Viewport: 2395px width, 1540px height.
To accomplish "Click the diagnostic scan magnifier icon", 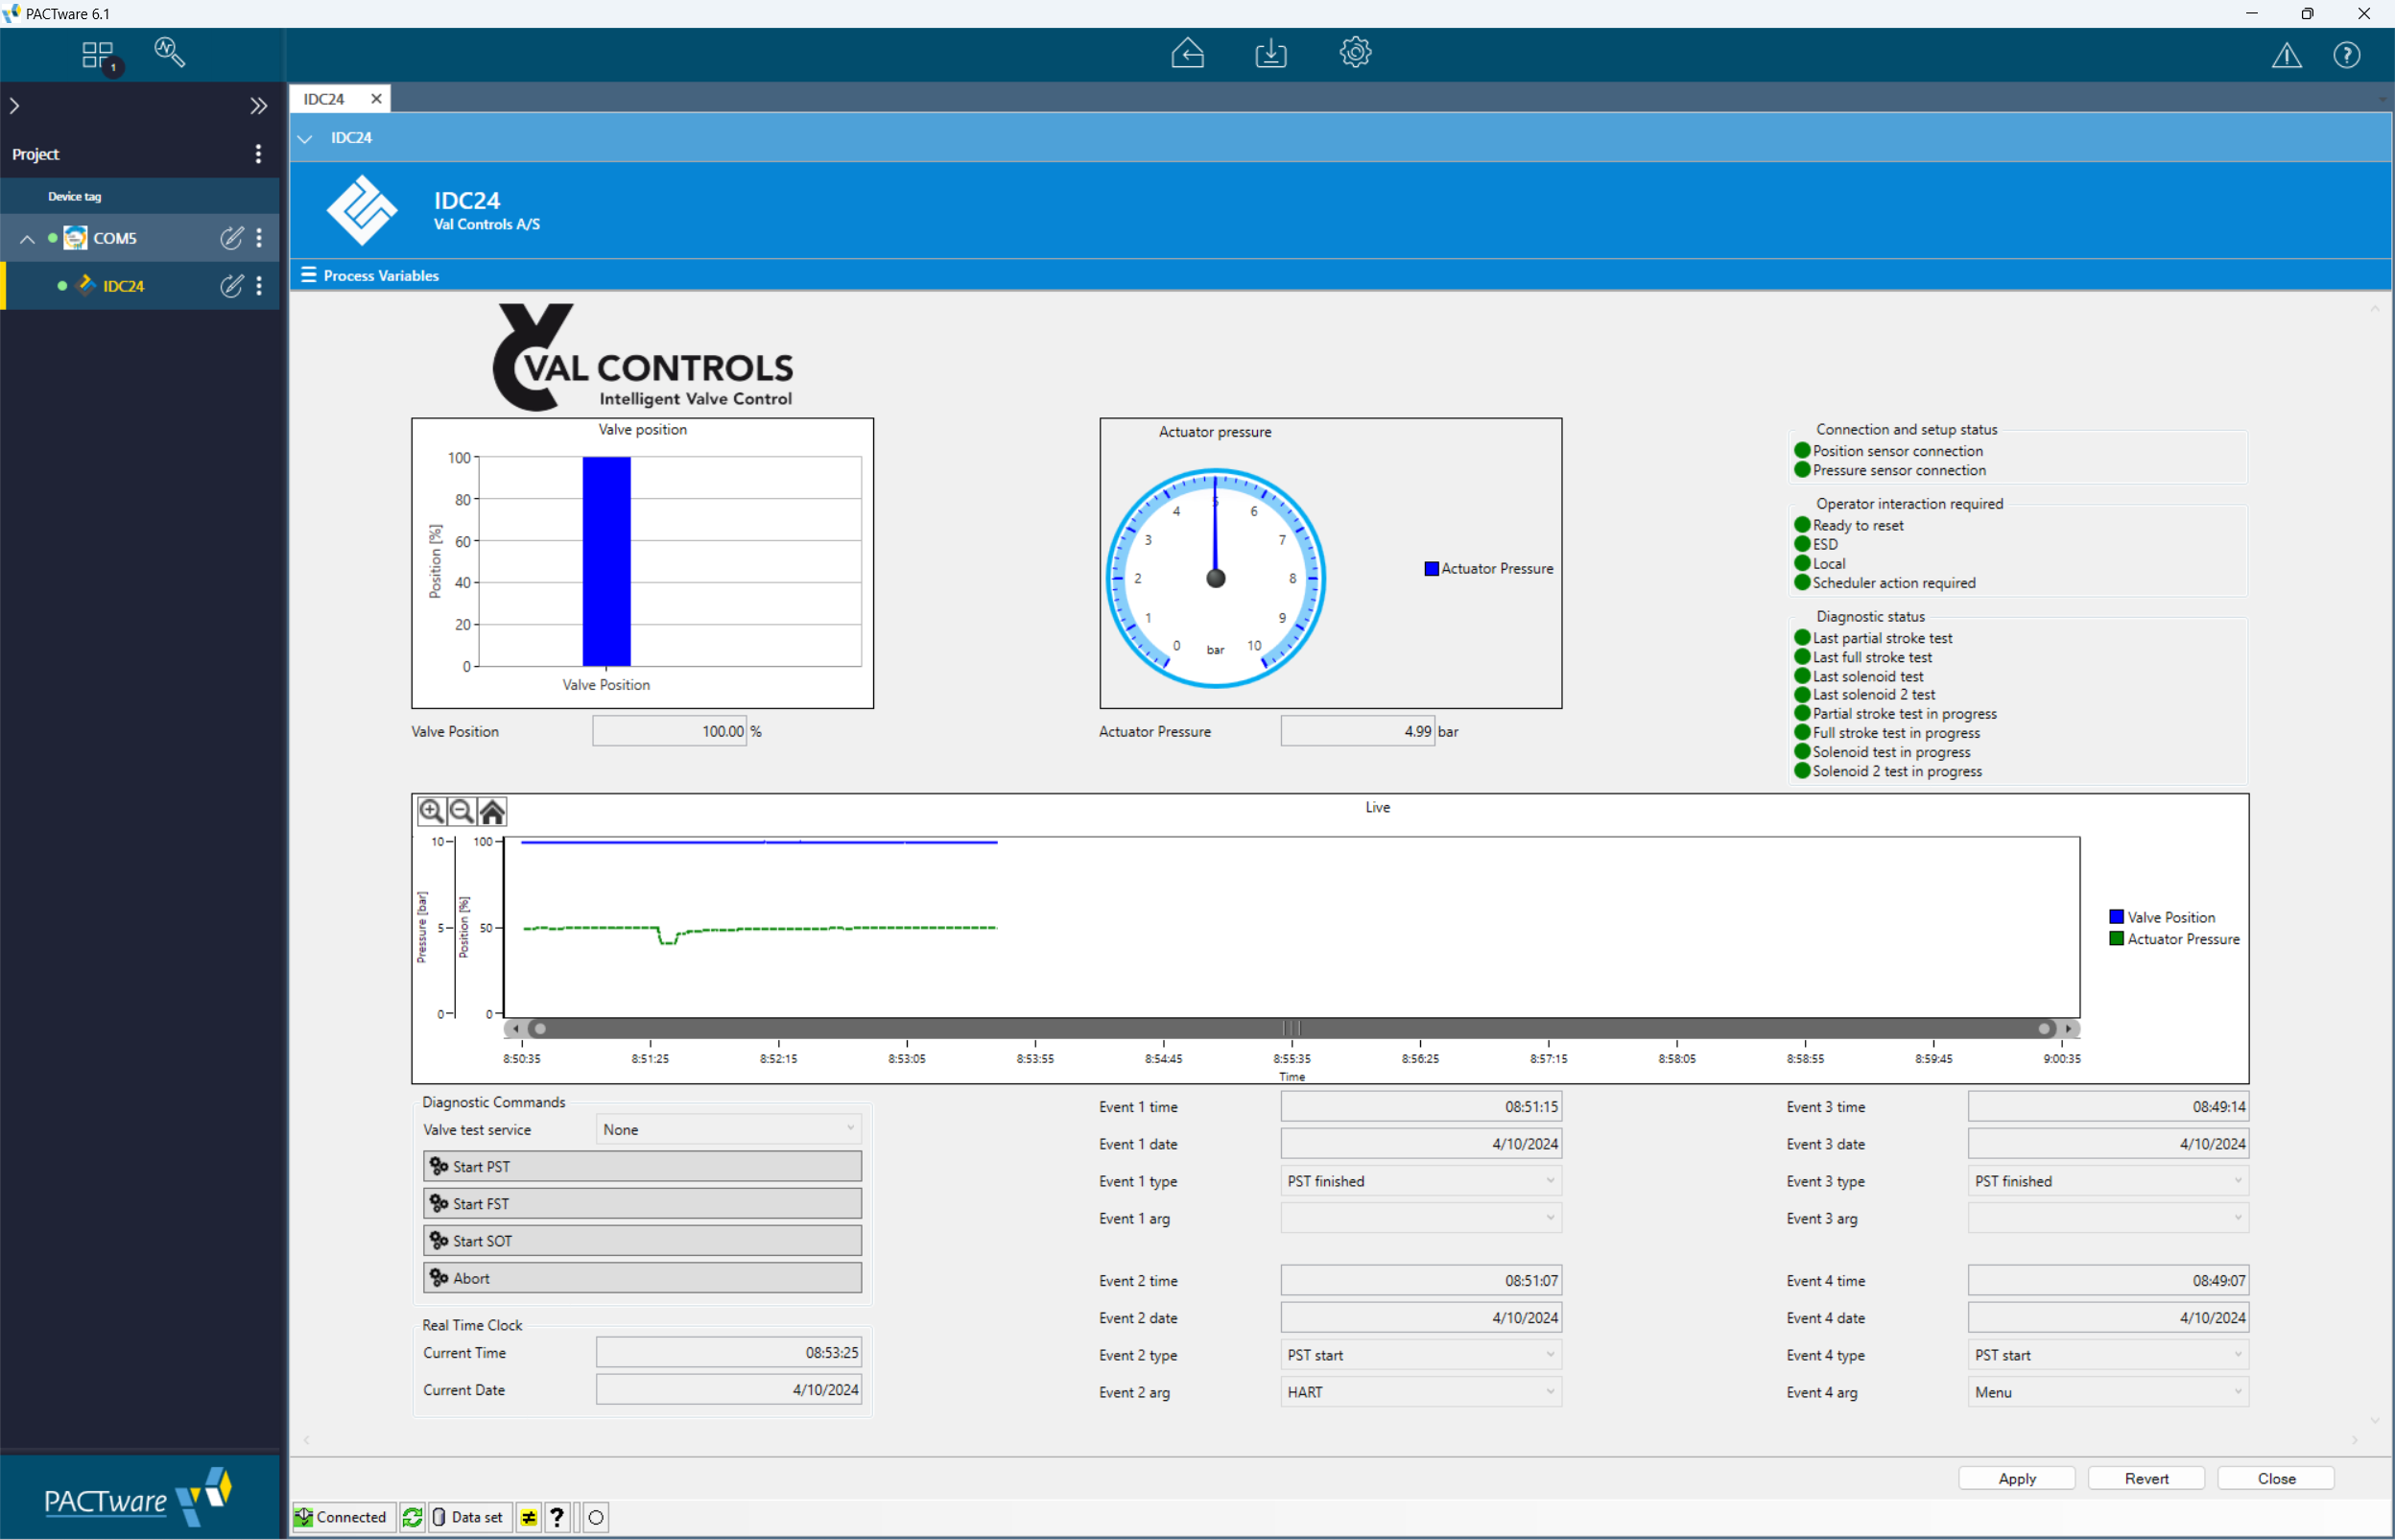I will 169,52.
